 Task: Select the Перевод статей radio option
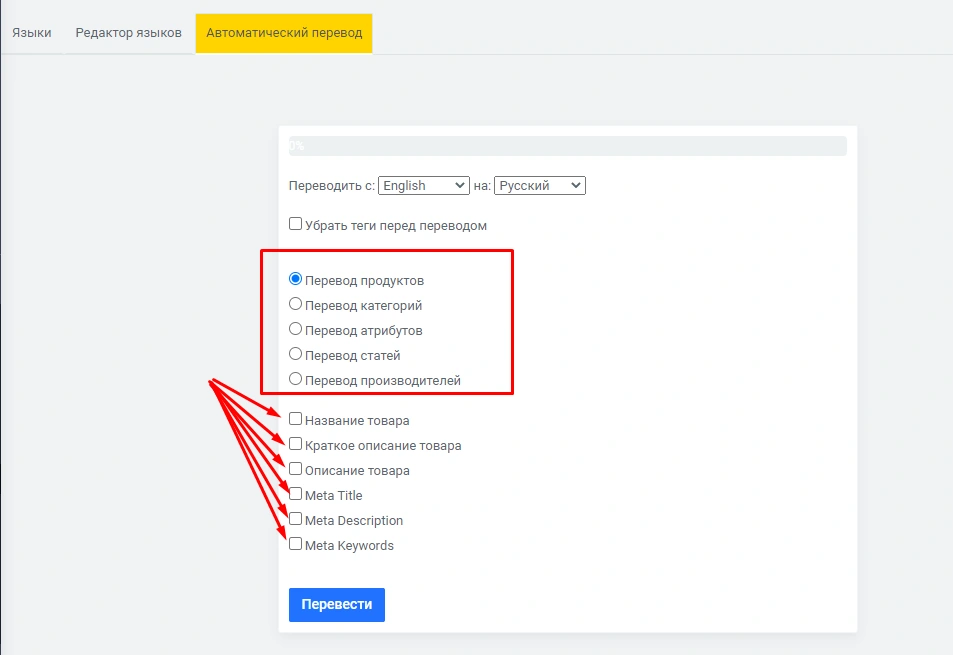(295, 354)
